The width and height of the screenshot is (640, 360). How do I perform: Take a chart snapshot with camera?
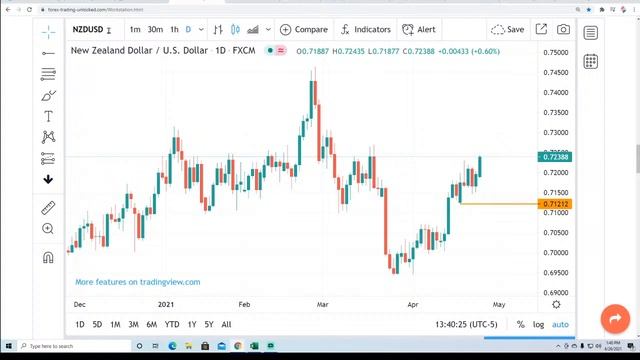click(563, 29)
